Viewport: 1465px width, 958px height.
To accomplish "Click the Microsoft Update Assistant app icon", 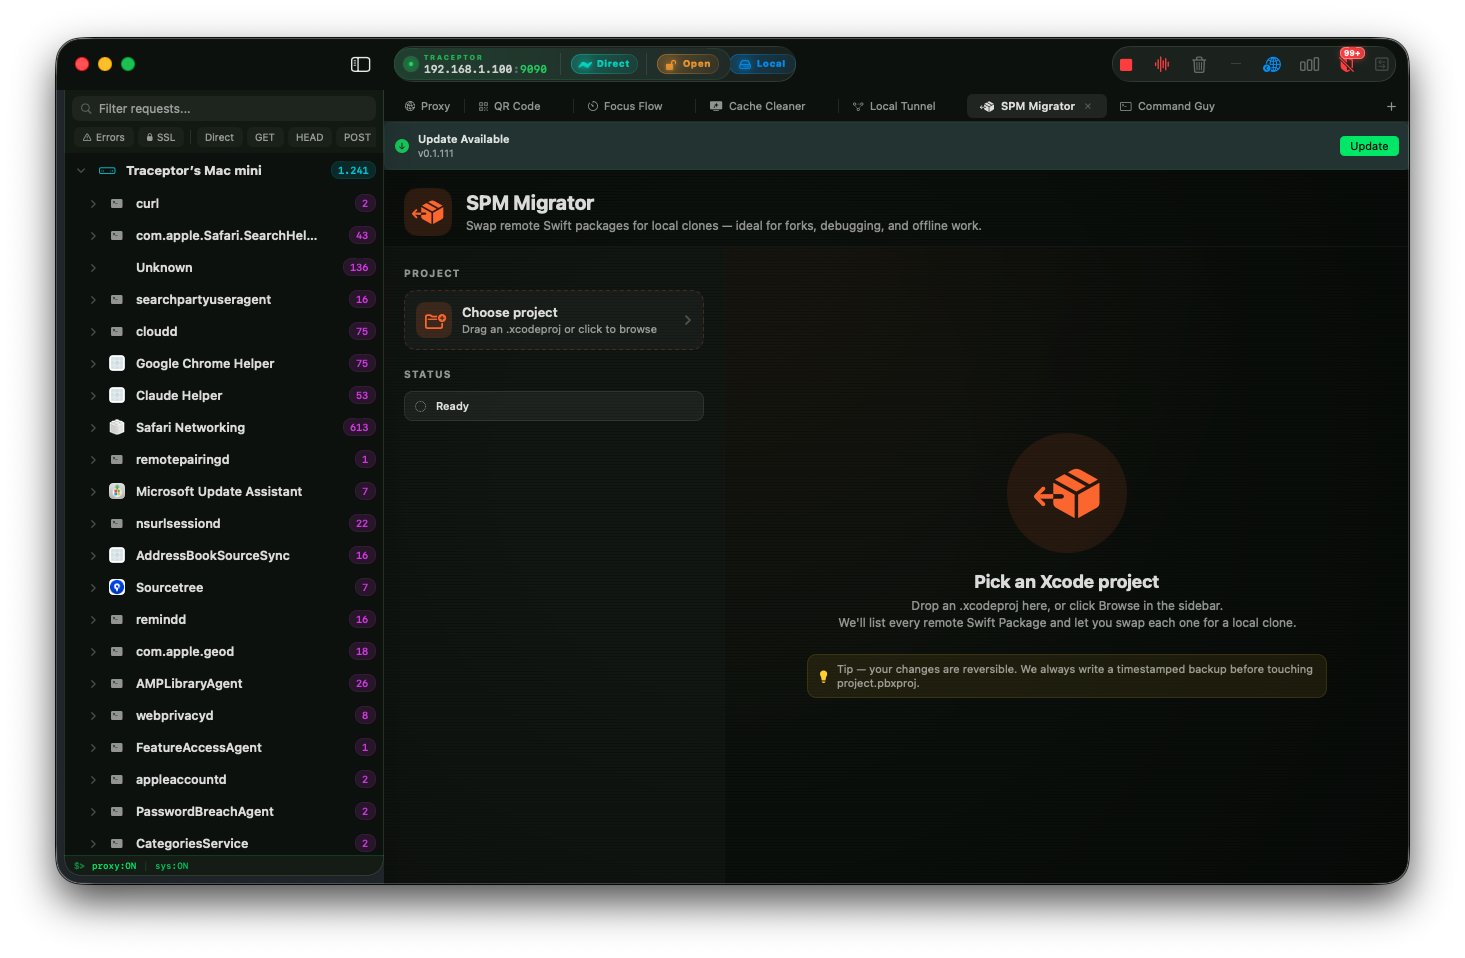I will [x=117, y=491].
